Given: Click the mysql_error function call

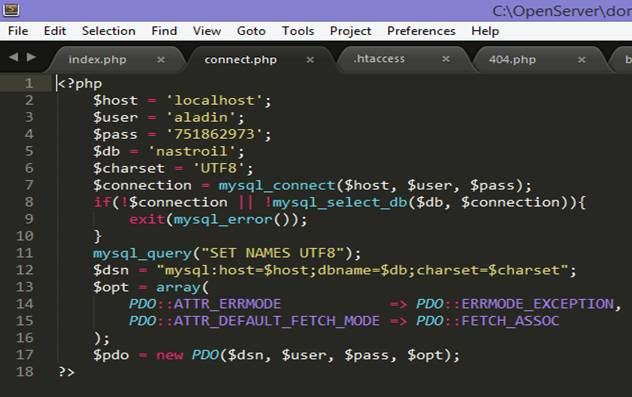Looking at the screenshot, I should pyautogui.click(x=223, y=219).
